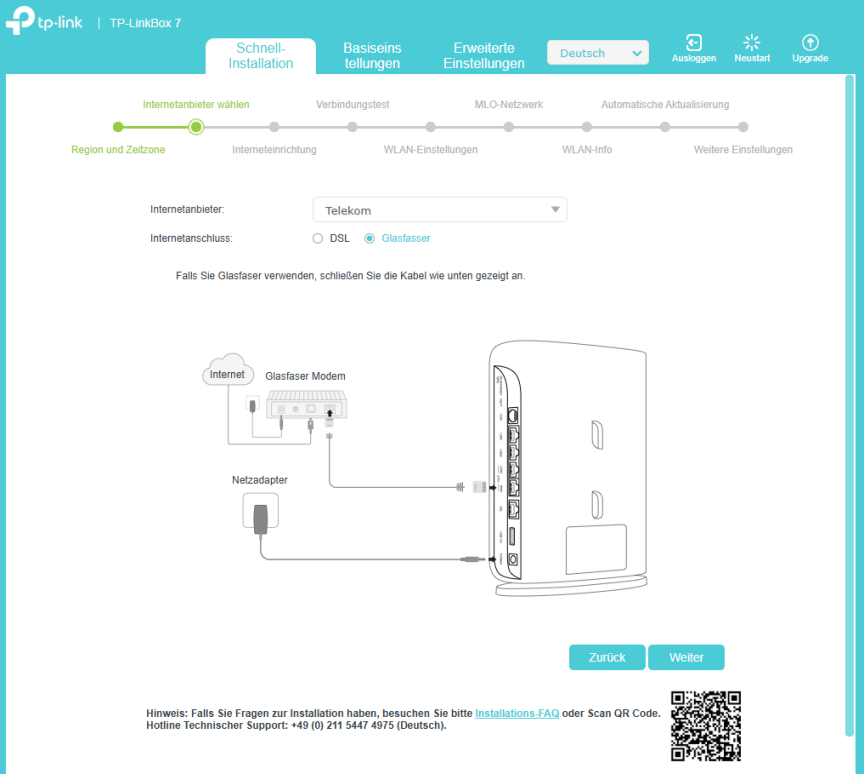Click the MLO-Netzwerk step marker
Screen dimensions: 864x774
(509, 127)
